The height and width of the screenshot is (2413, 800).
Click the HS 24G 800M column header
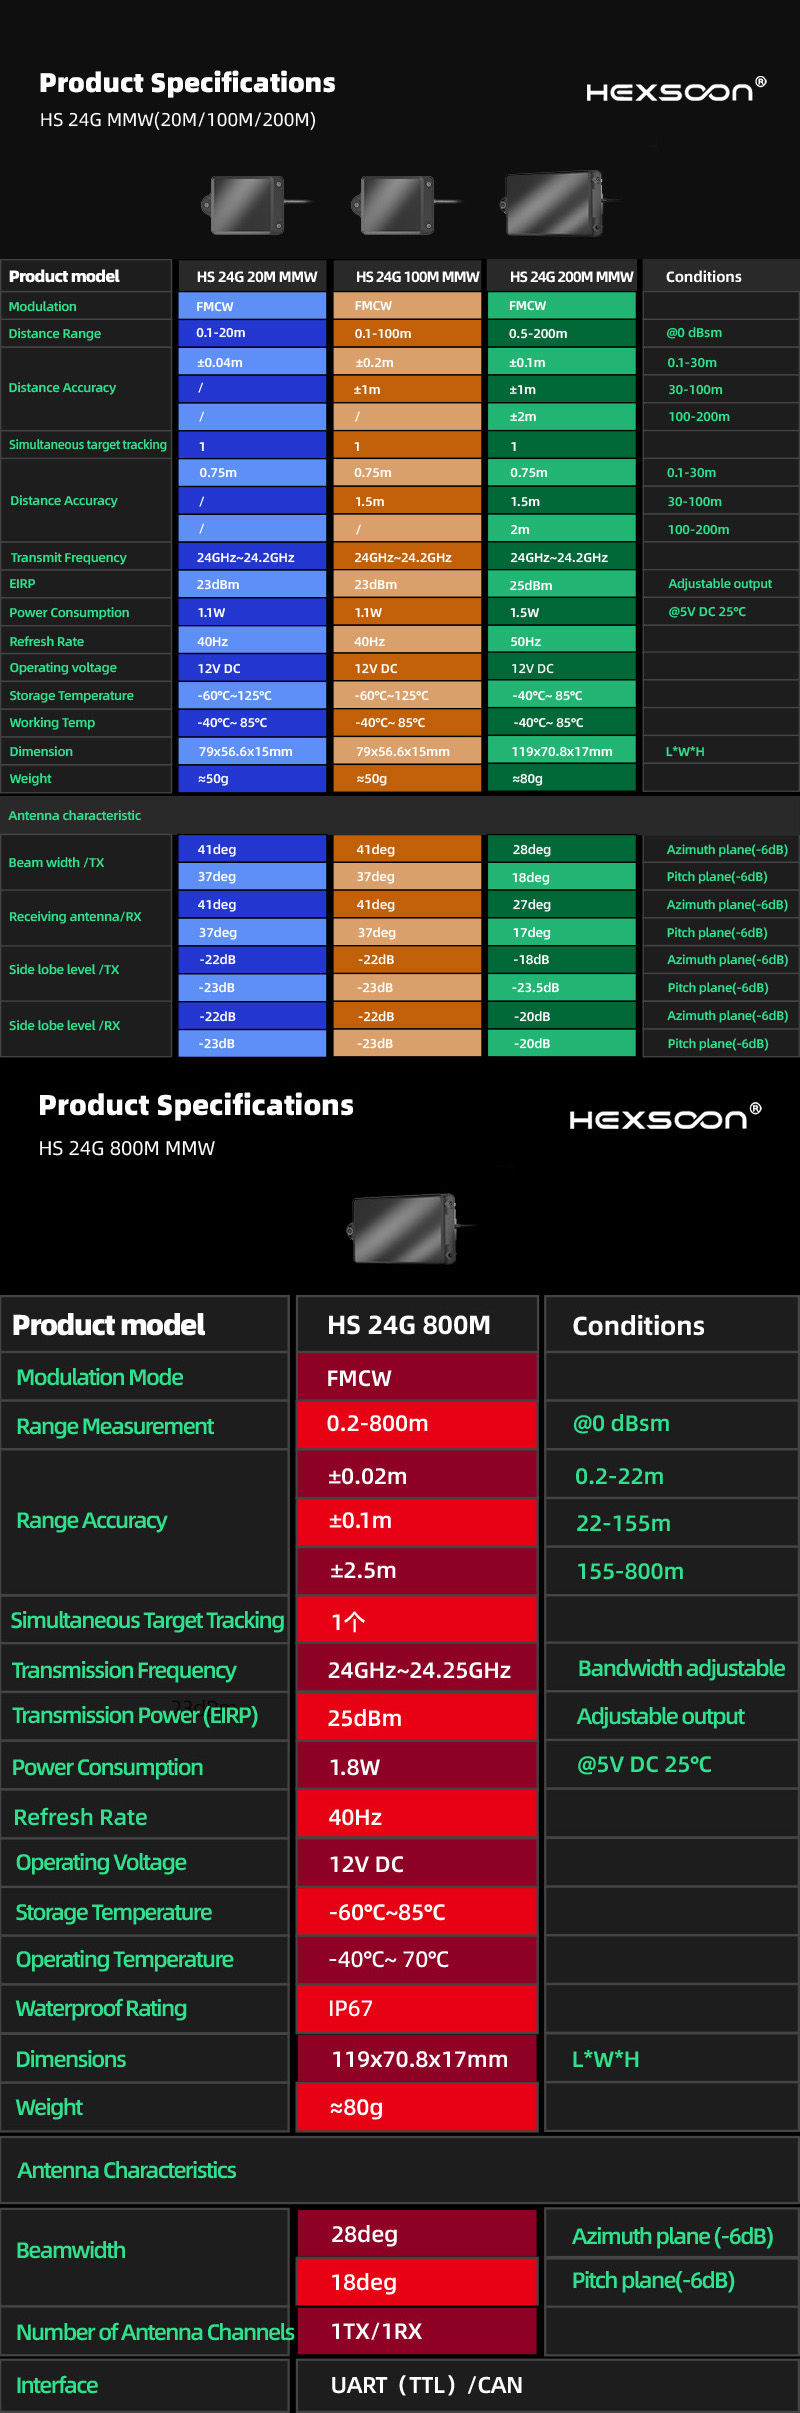click(x=409, y=1325)
